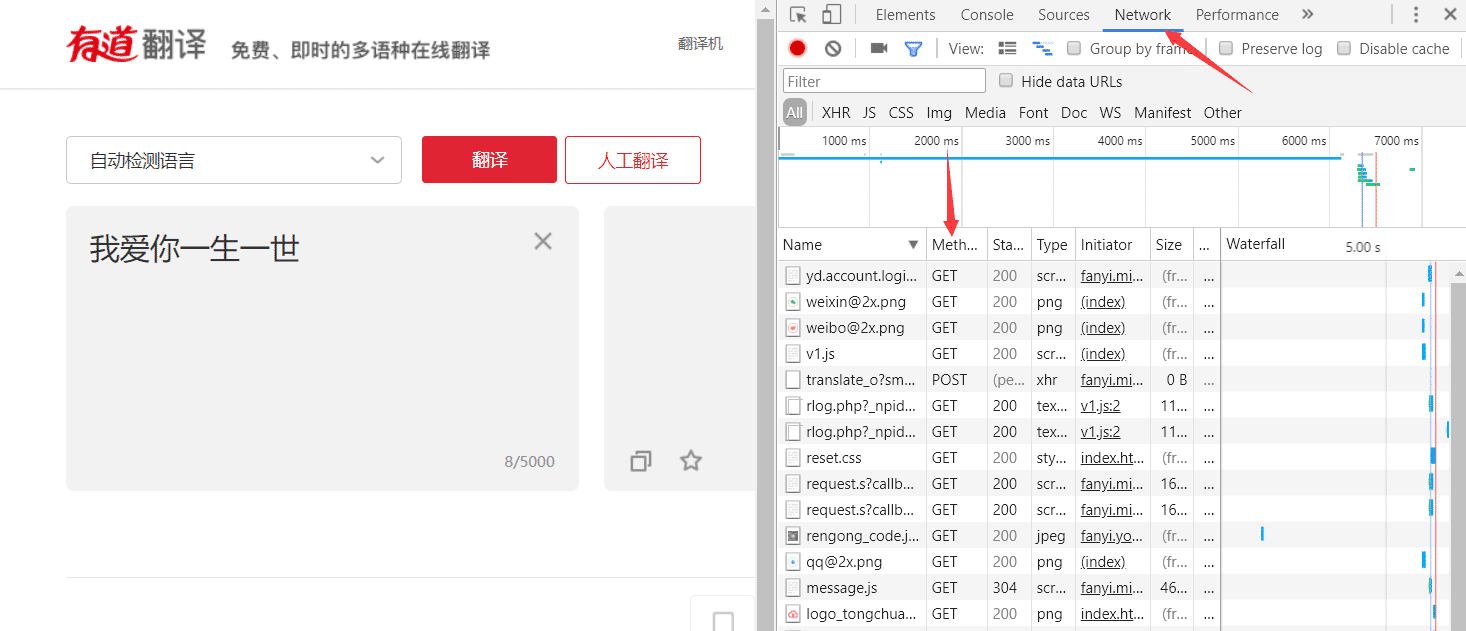The width and height of the screenshot is (1466, 631).
Task: Enable the Preserve log checkbox
Action: point(1227,48)
